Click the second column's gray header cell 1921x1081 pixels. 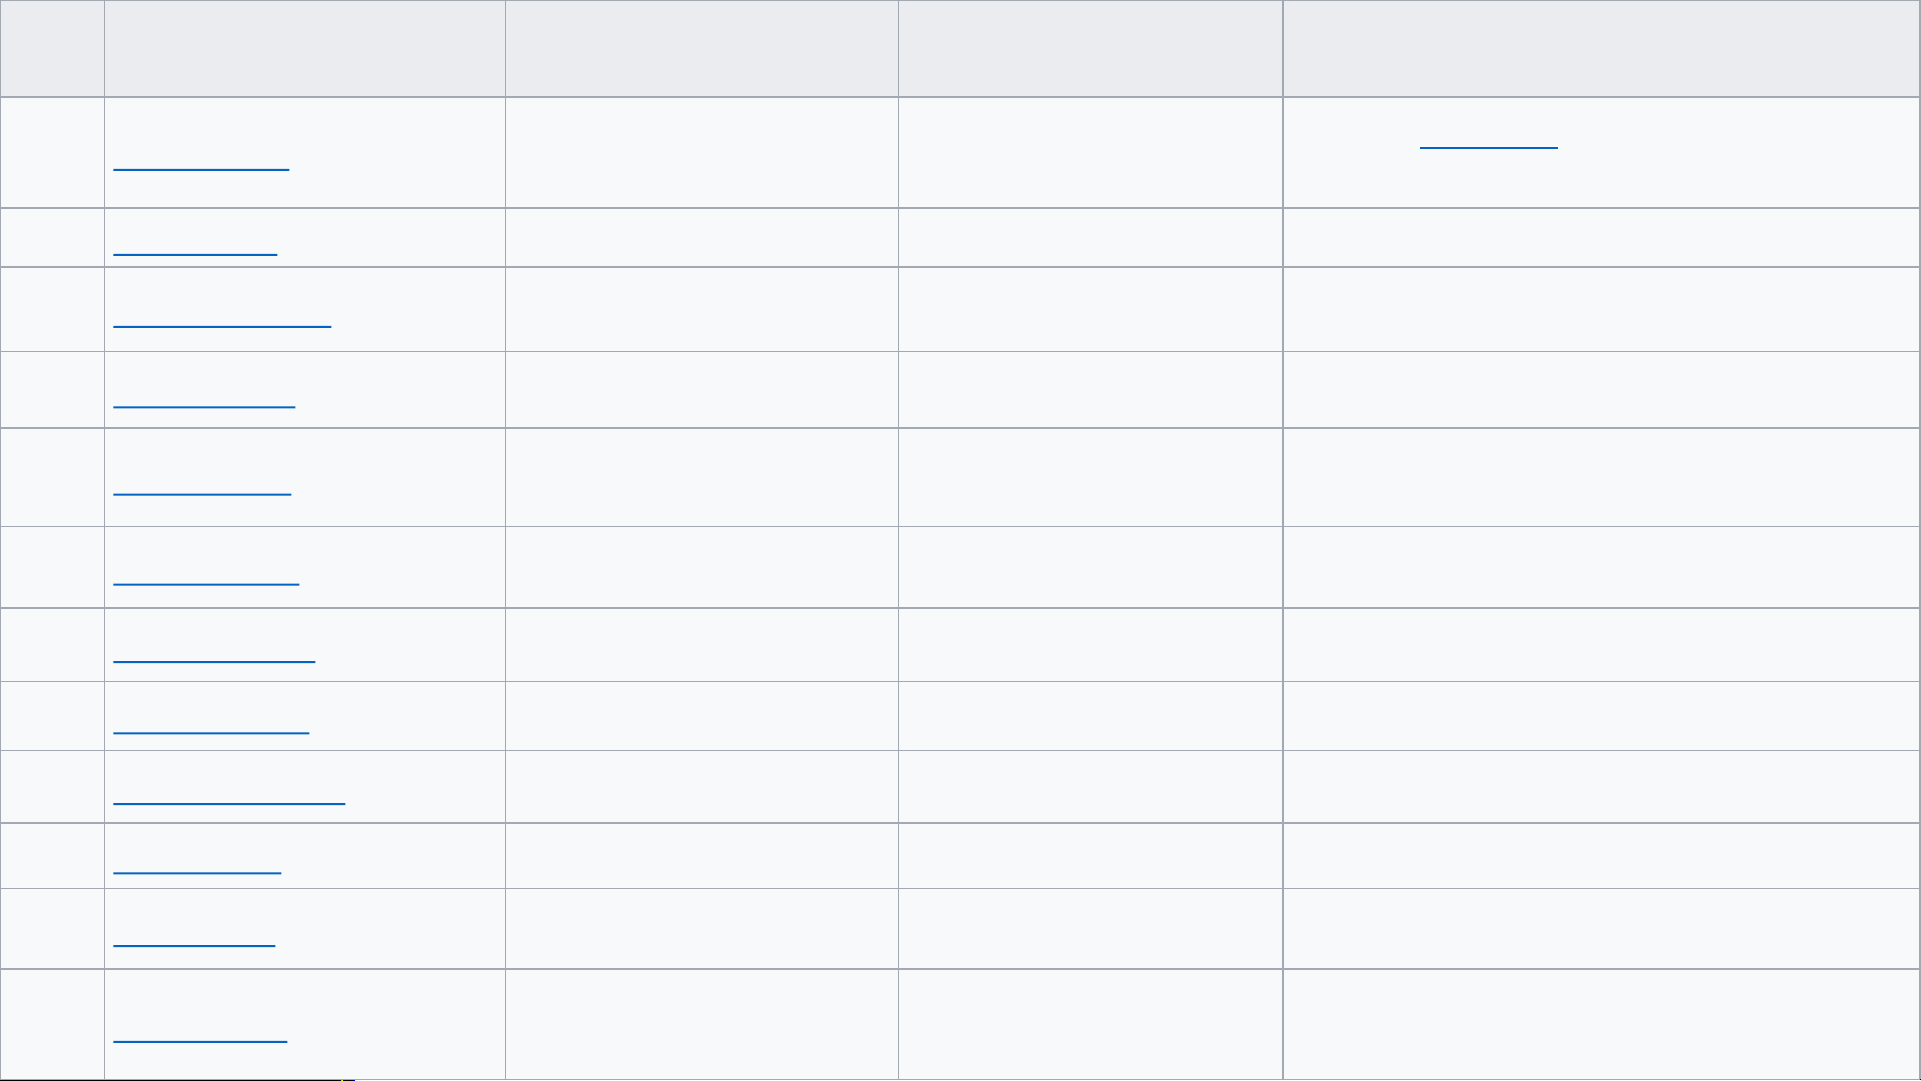pyautogui.click(x=304, y=48)
